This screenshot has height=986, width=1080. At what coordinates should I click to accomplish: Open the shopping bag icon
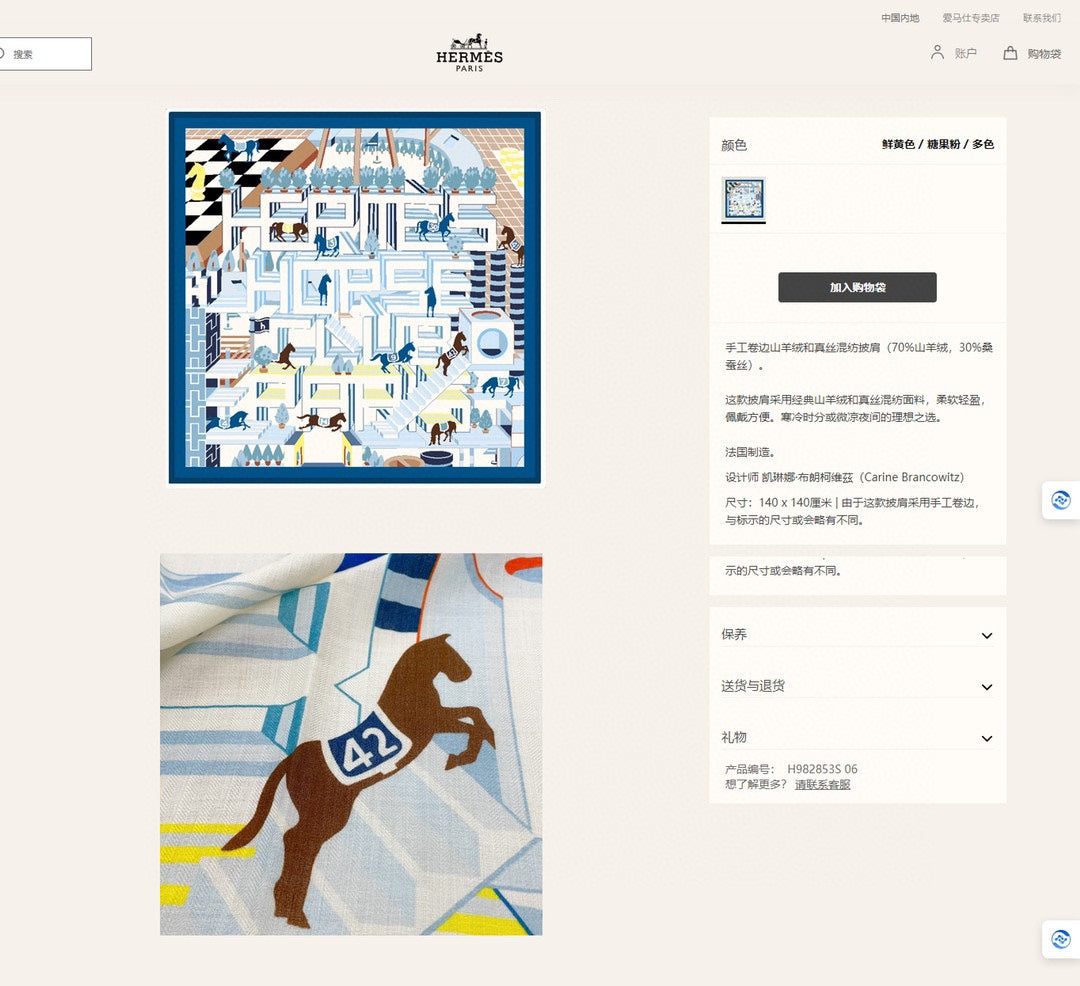pos(1010,53)
